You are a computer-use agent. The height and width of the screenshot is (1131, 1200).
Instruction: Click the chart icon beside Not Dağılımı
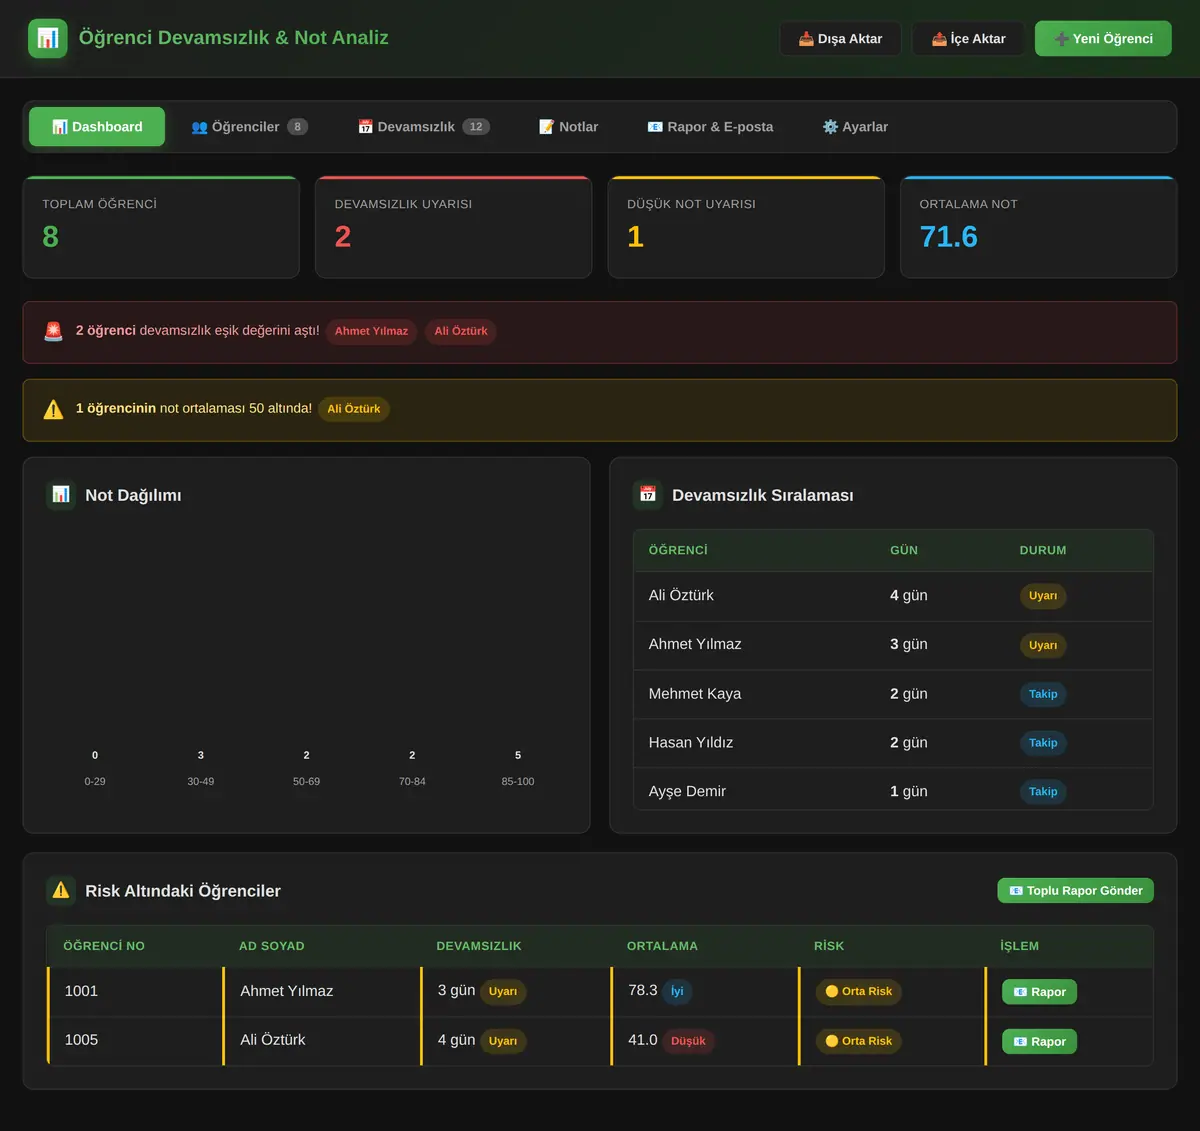click(61, 495)
